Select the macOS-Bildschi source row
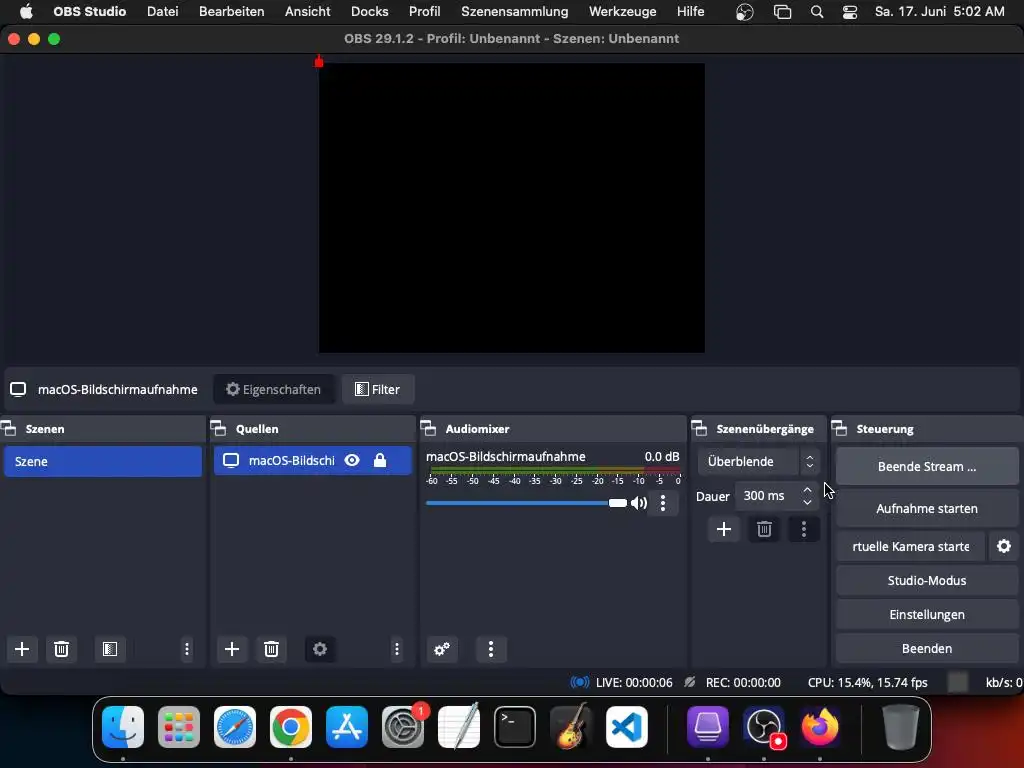The image size is (1024, 768). (x=313, y=460)
